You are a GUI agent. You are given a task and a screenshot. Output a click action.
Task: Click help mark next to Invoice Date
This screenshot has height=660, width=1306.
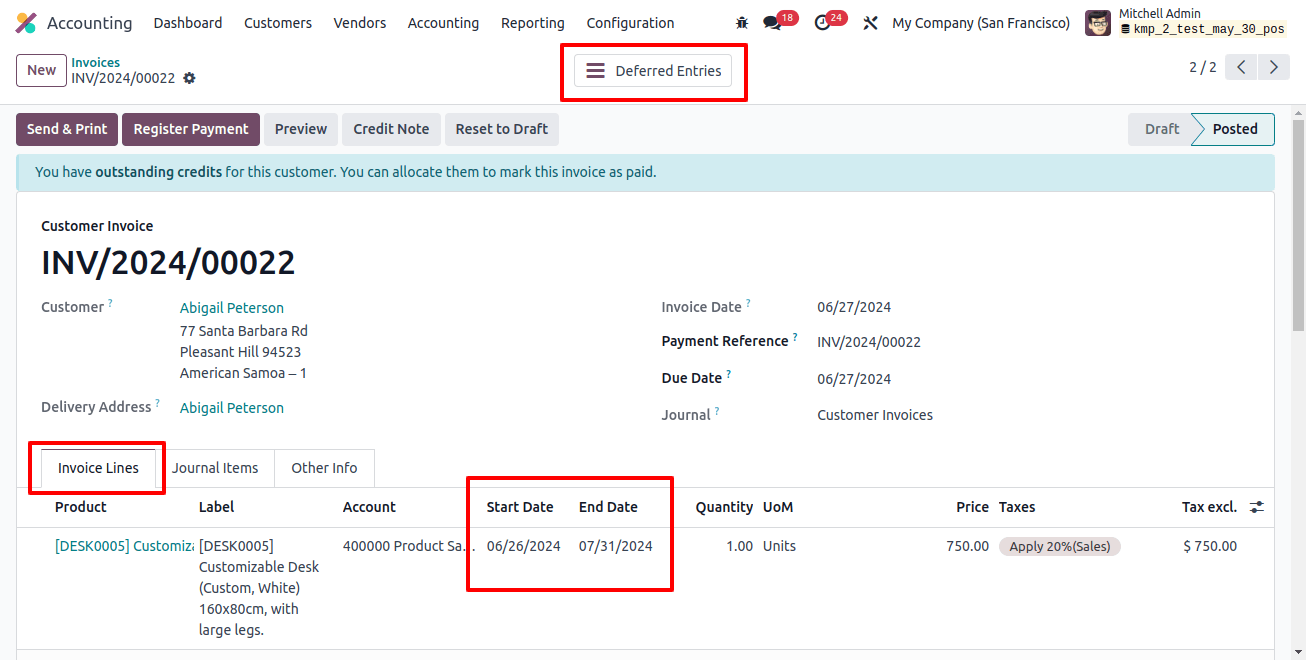(x=748, y=303)
